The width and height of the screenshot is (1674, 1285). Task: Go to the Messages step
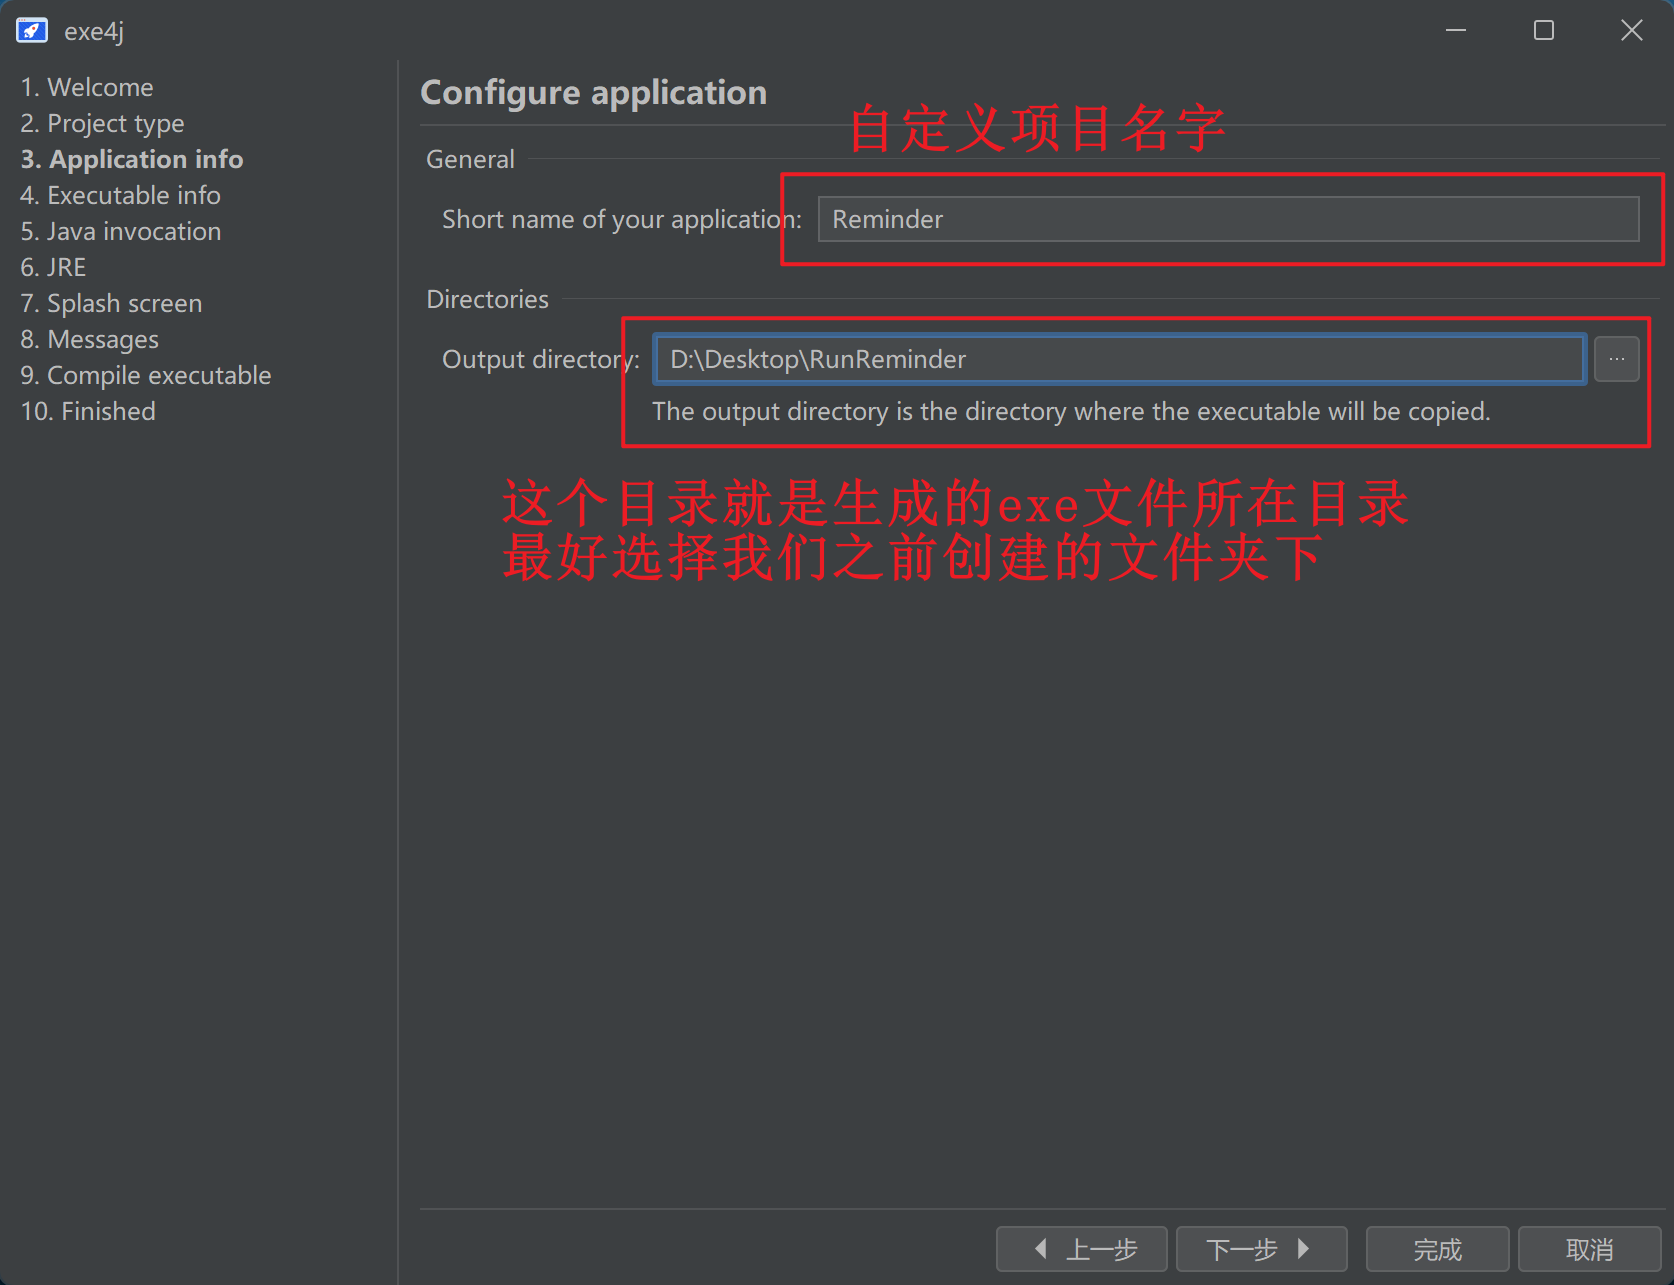pyautogui.click(x=90, y=339)
